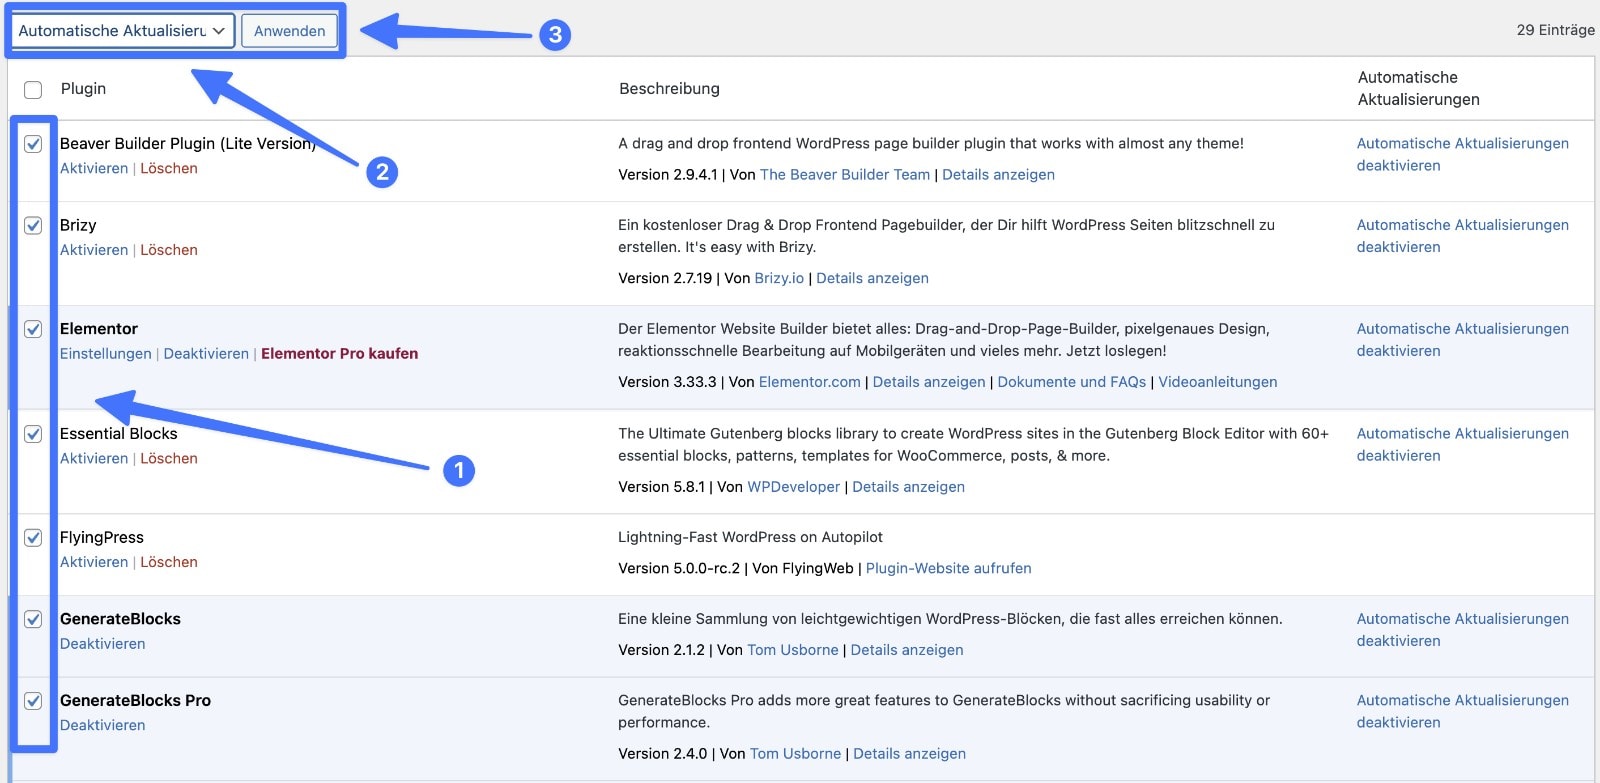
Task: Open Tom Usborne link for GenerateBlocks 2.1.2
Action: pyautogui.click(x=793, y=650)
